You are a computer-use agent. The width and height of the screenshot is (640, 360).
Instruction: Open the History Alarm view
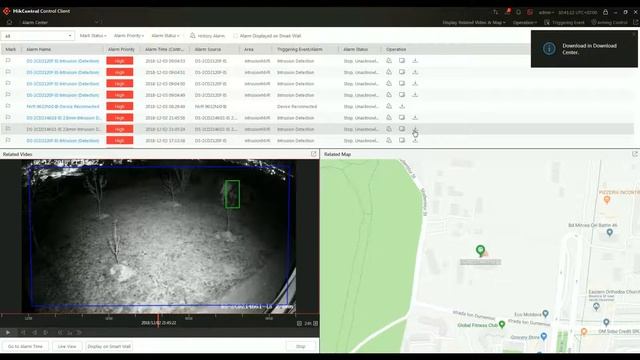[207, 36]
